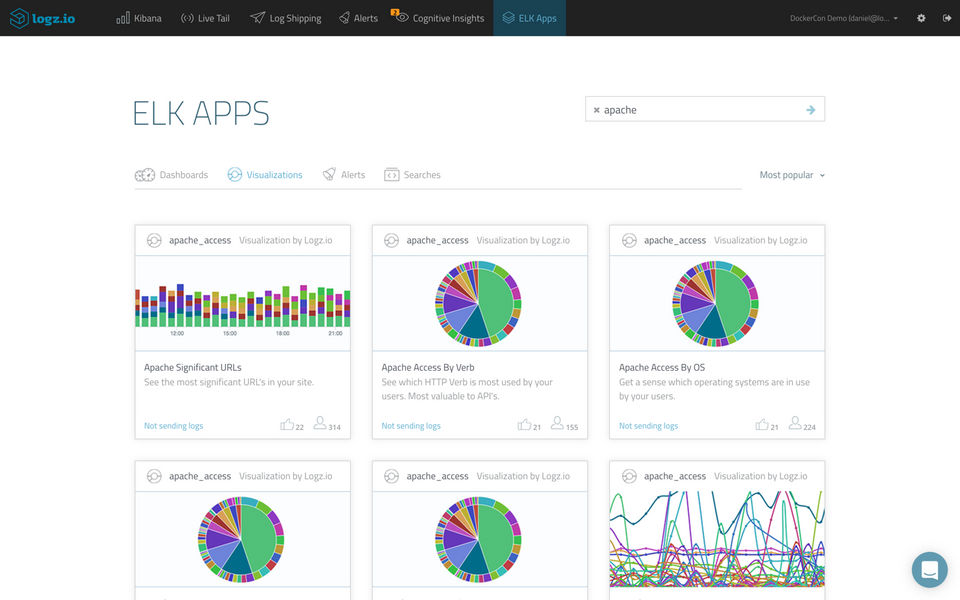Open the Apache Significant URLs bar chart thumbnail
960x600 pixels.
[242, 303]
